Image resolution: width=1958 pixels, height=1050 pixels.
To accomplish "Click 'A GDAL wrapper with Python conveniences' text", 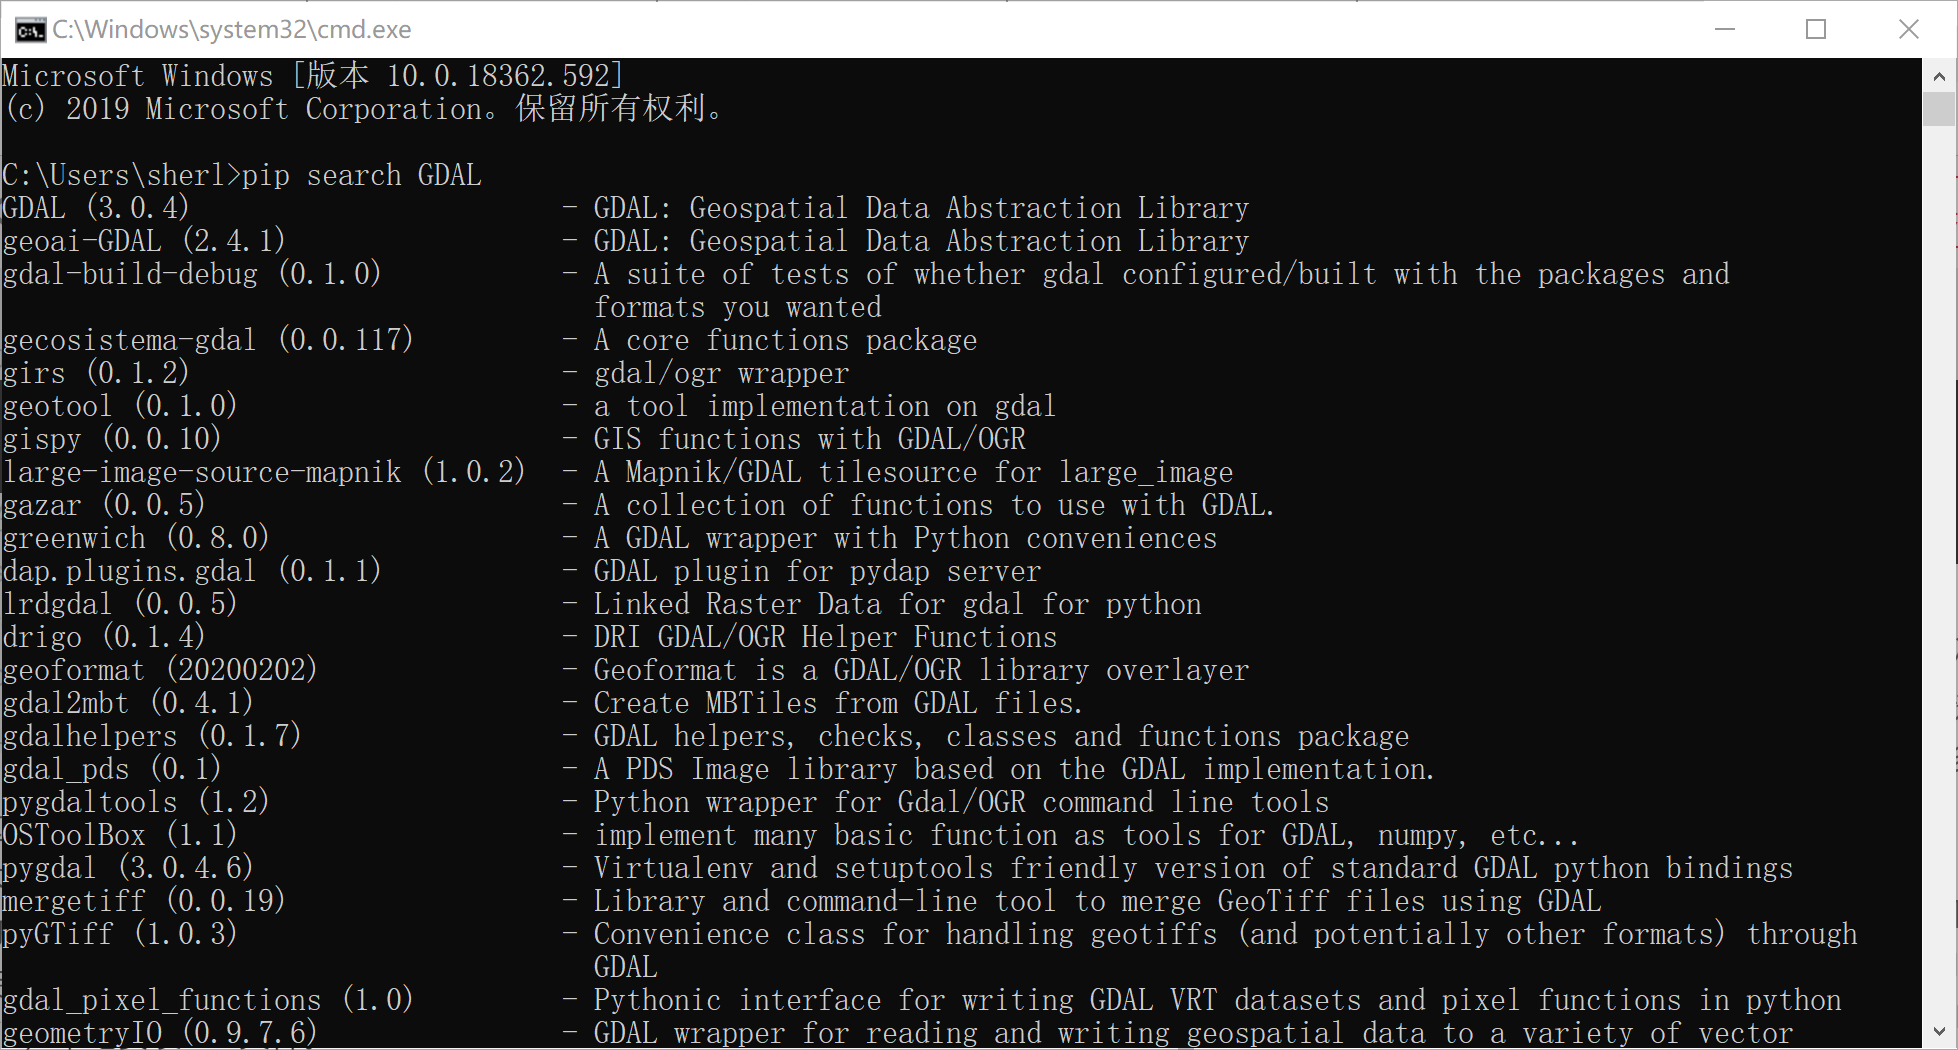I will click(905, 538).
